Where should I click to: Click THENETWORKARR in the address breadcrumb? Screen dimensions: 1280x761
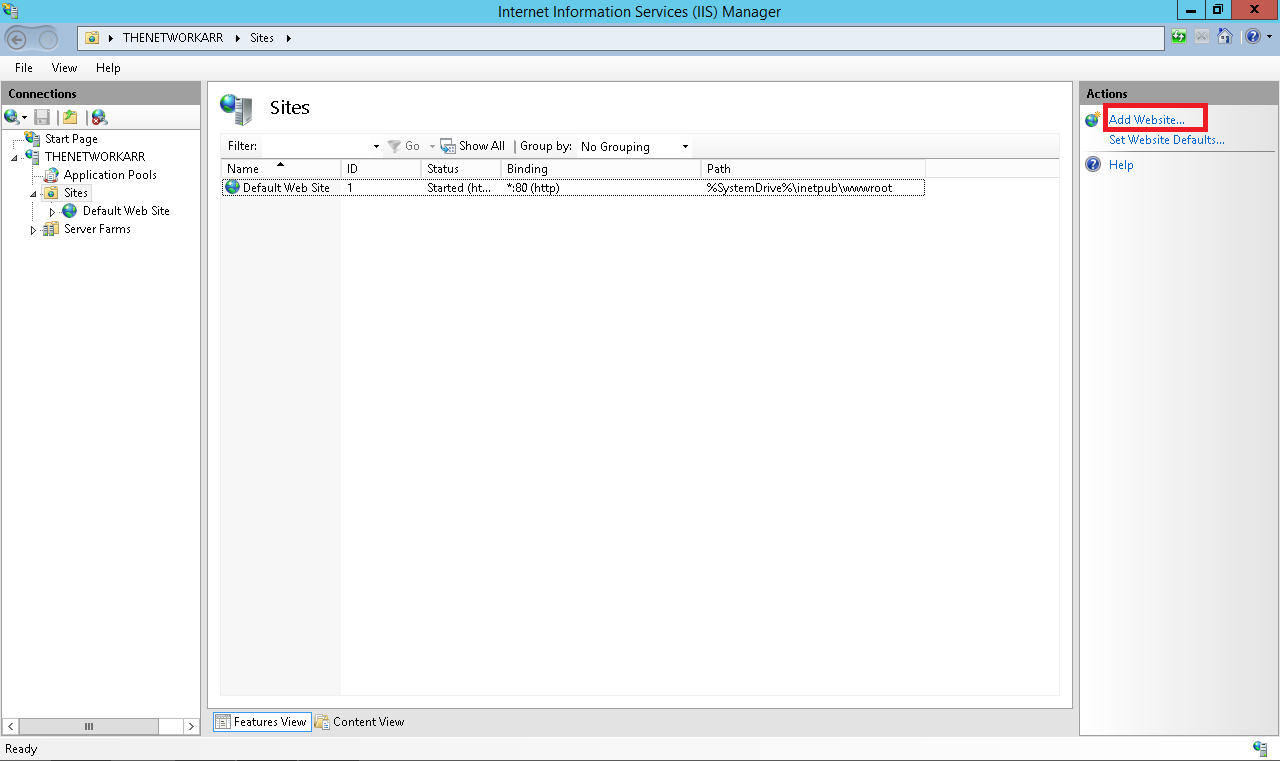173,38
